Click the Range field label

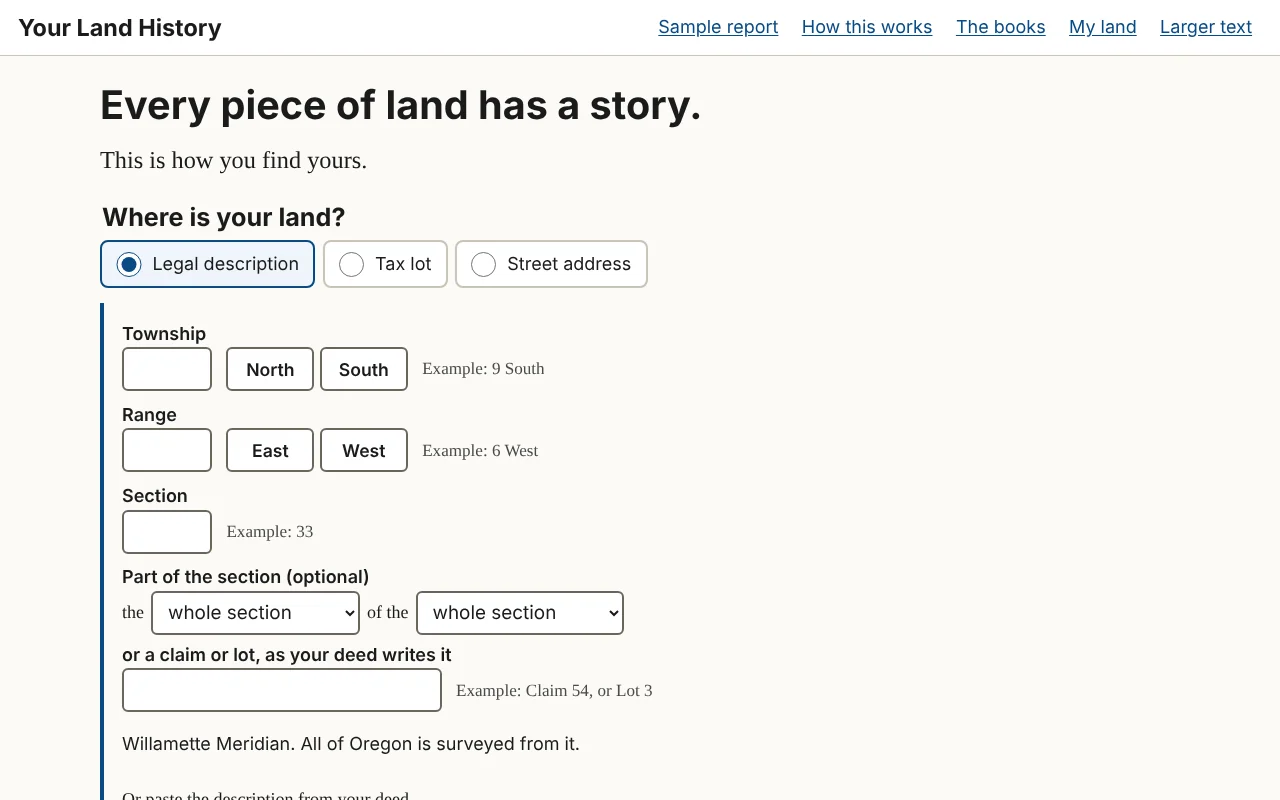[x=149, y=415]
